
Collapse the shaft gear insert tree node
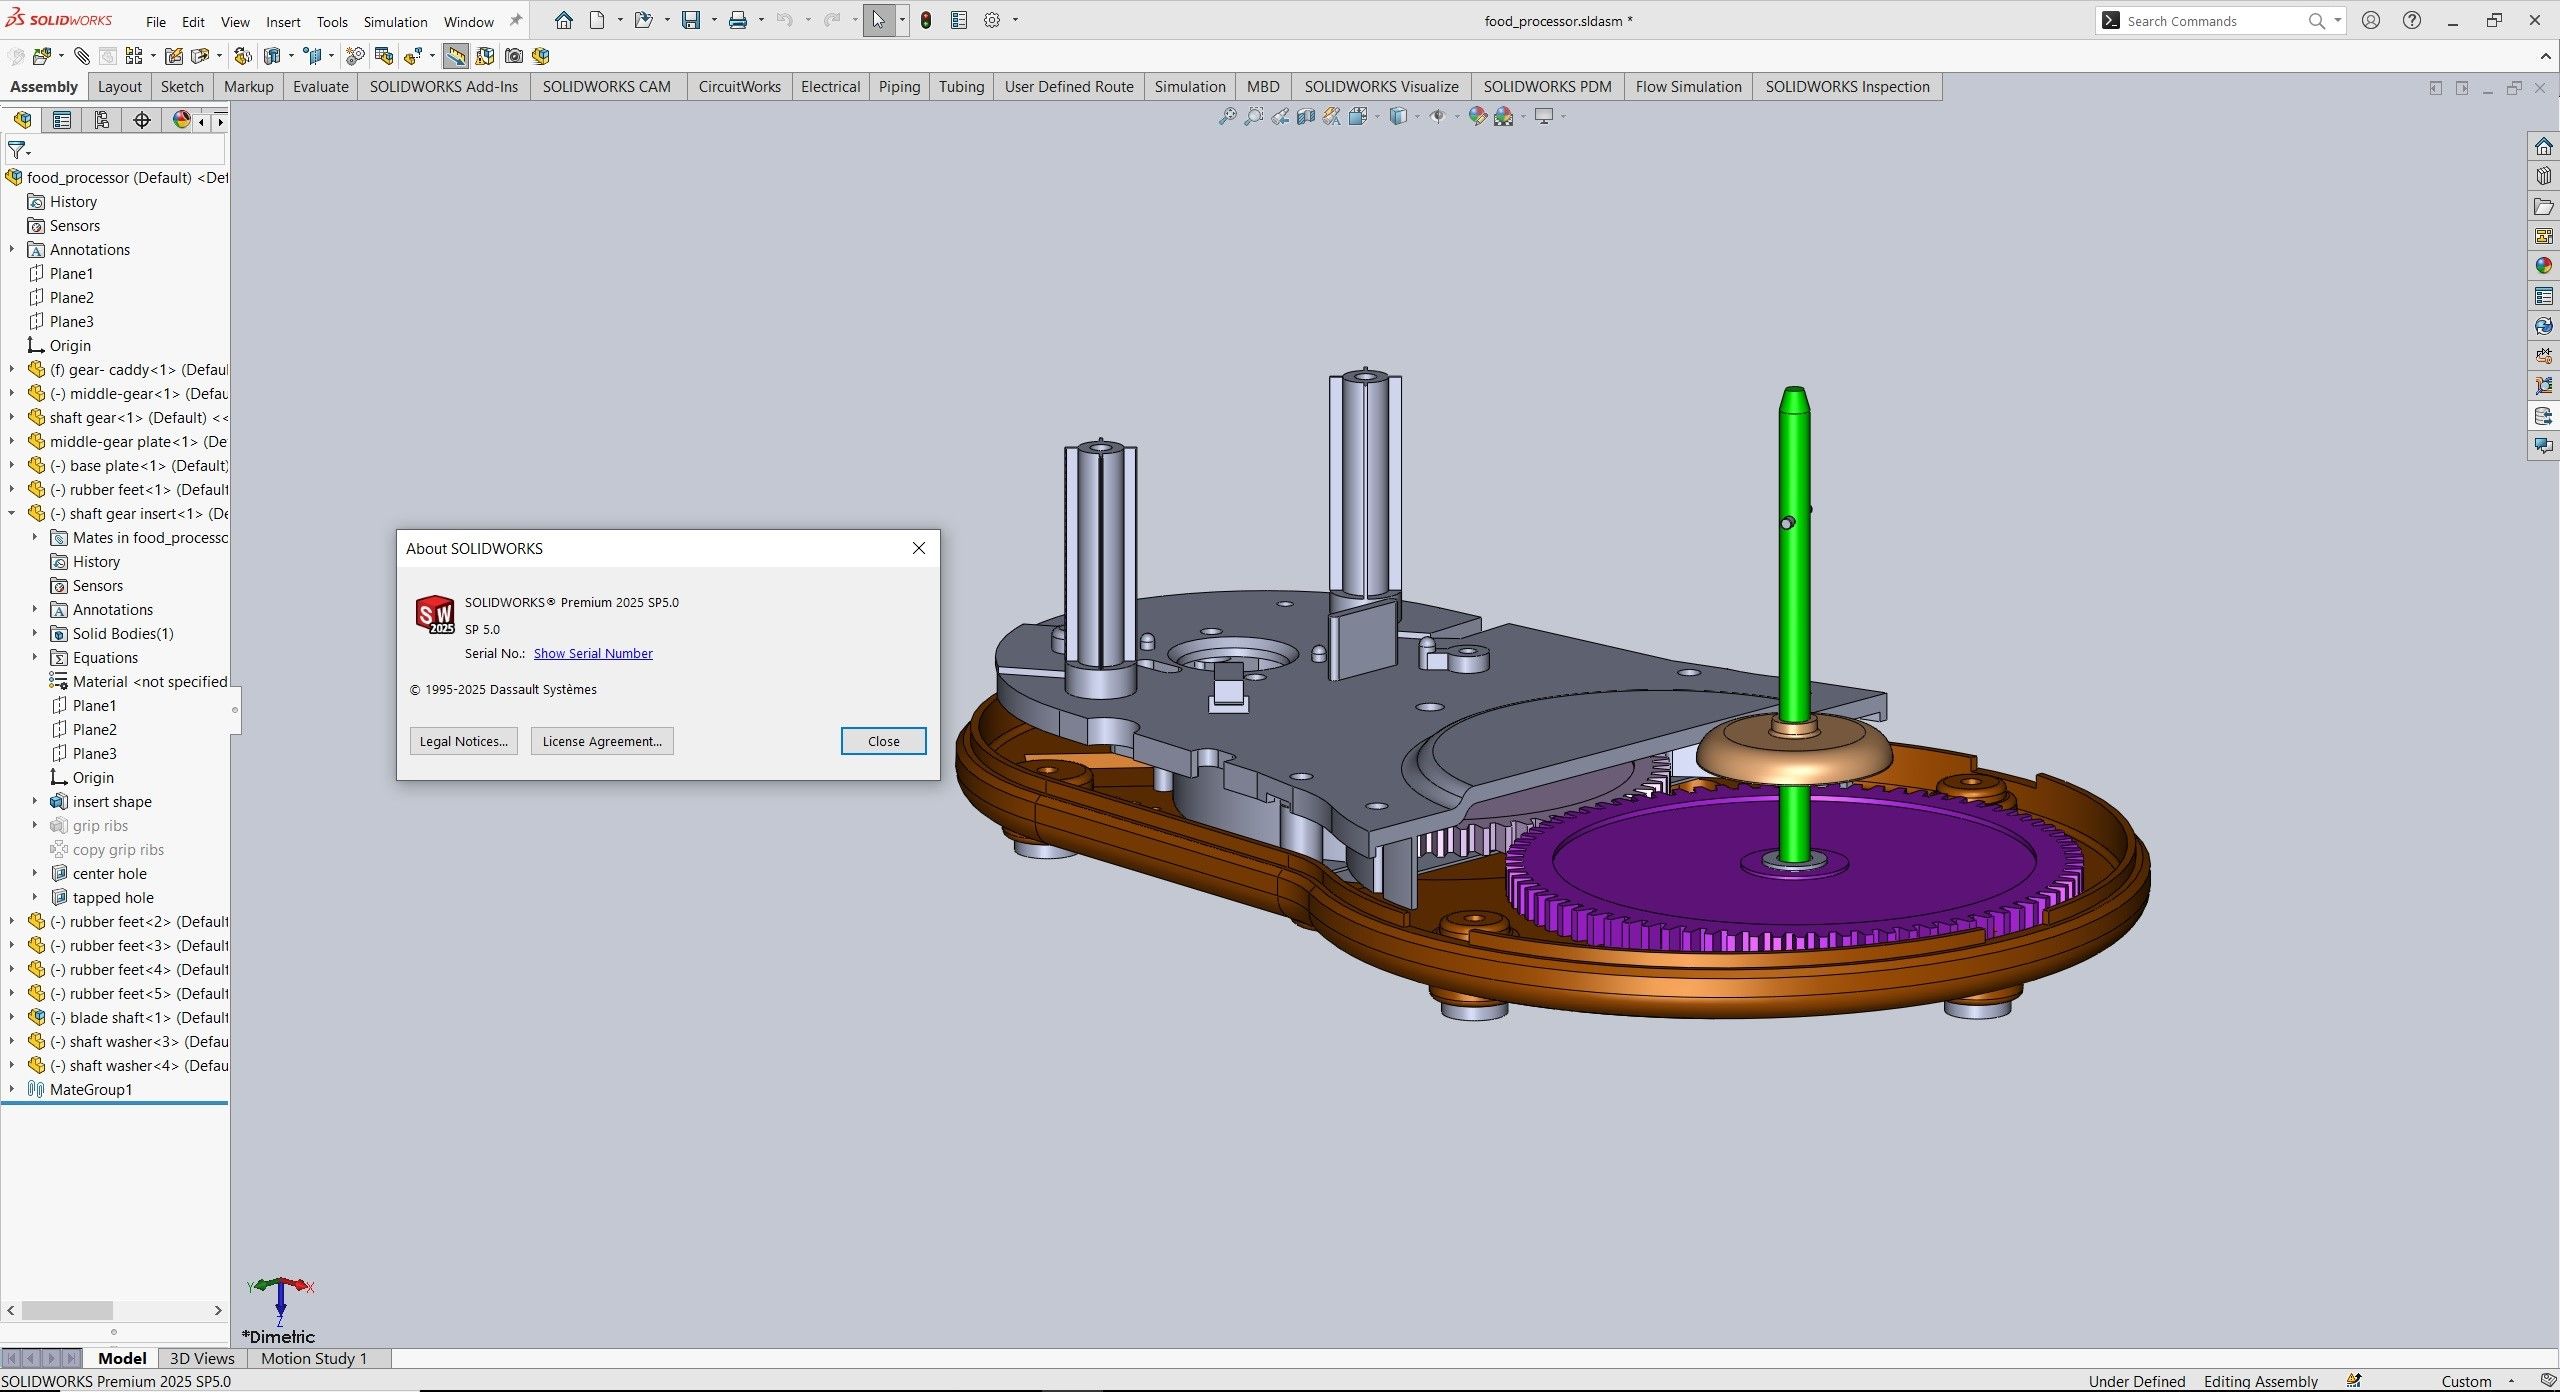tap(11, 513)
